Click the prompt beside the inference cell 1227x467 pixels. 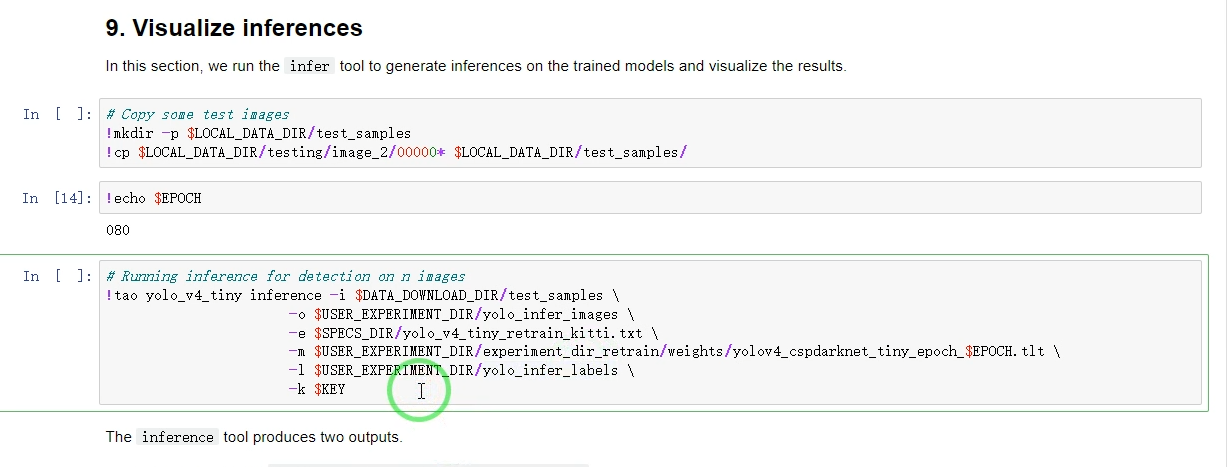(59, 276)
